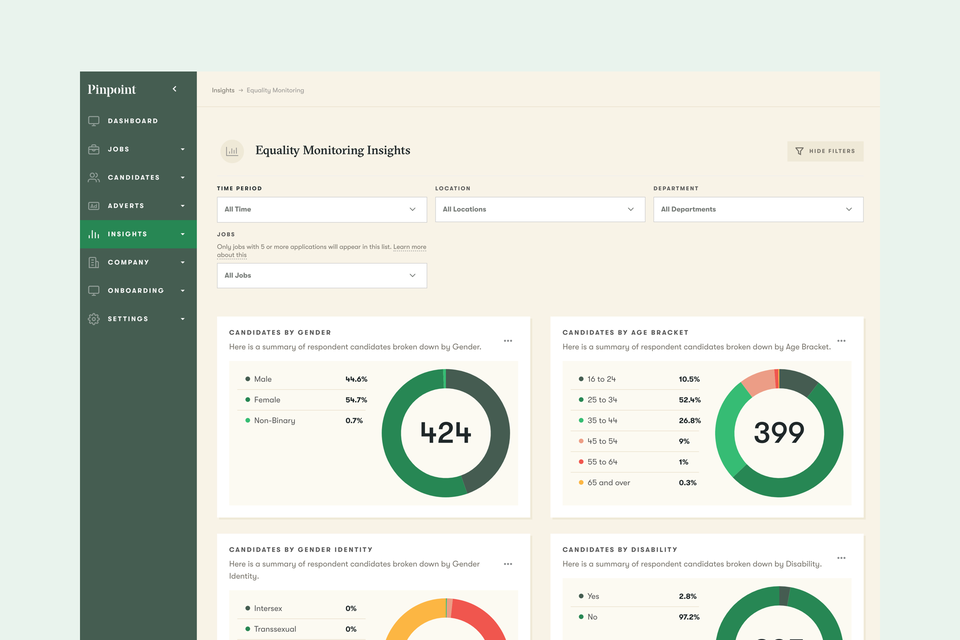Click the Candidates by Gender heading

(x=280, y=333)
